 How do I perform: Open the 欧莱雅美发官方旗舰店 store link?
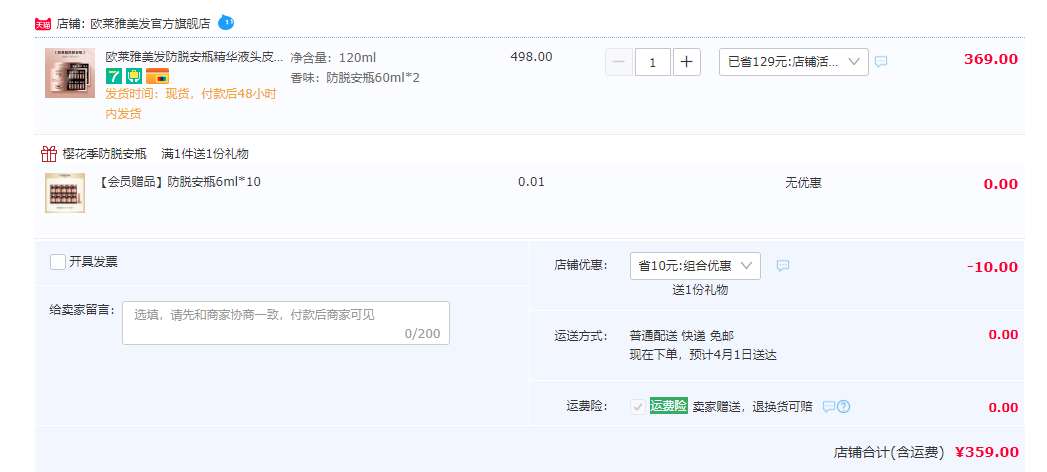[x=150, y=25]
